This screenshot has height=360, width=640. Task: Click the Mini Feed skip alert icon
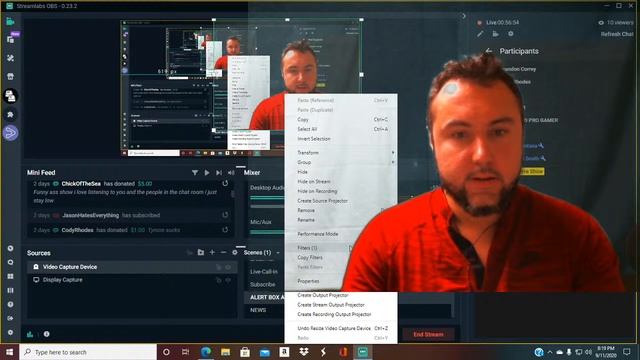pos(219,173)
